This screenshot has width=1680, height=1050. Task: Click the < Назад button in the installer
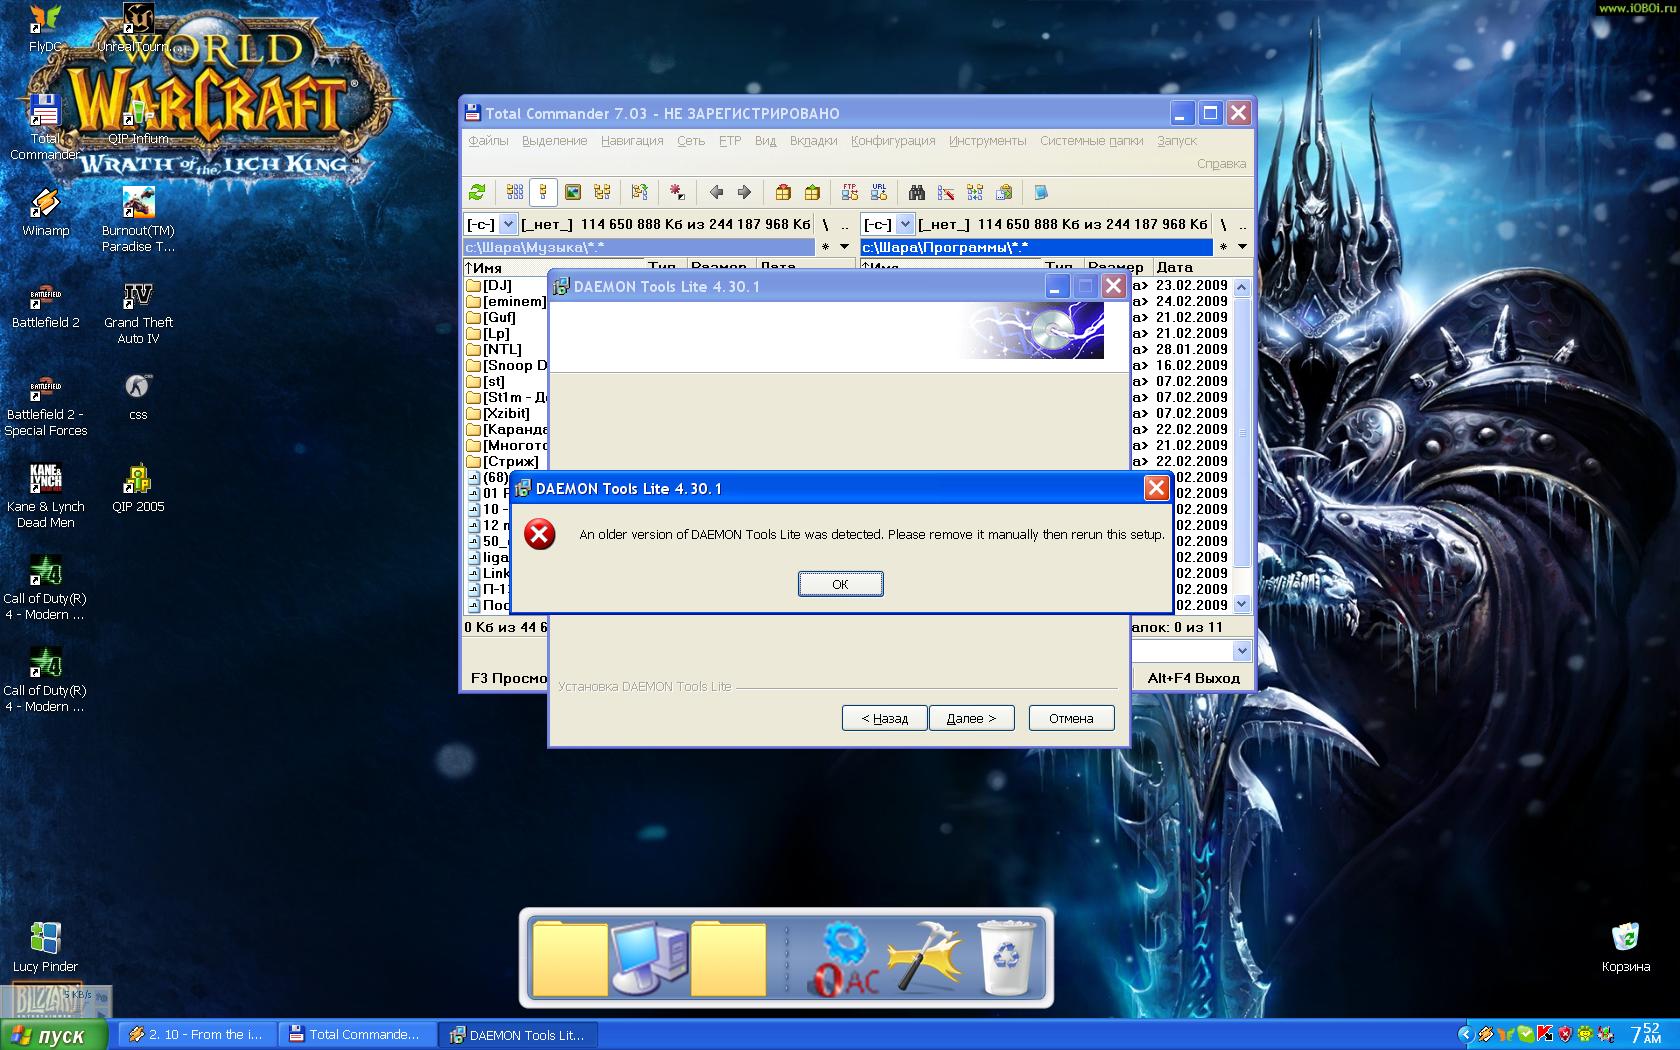[x=884, y=718]
